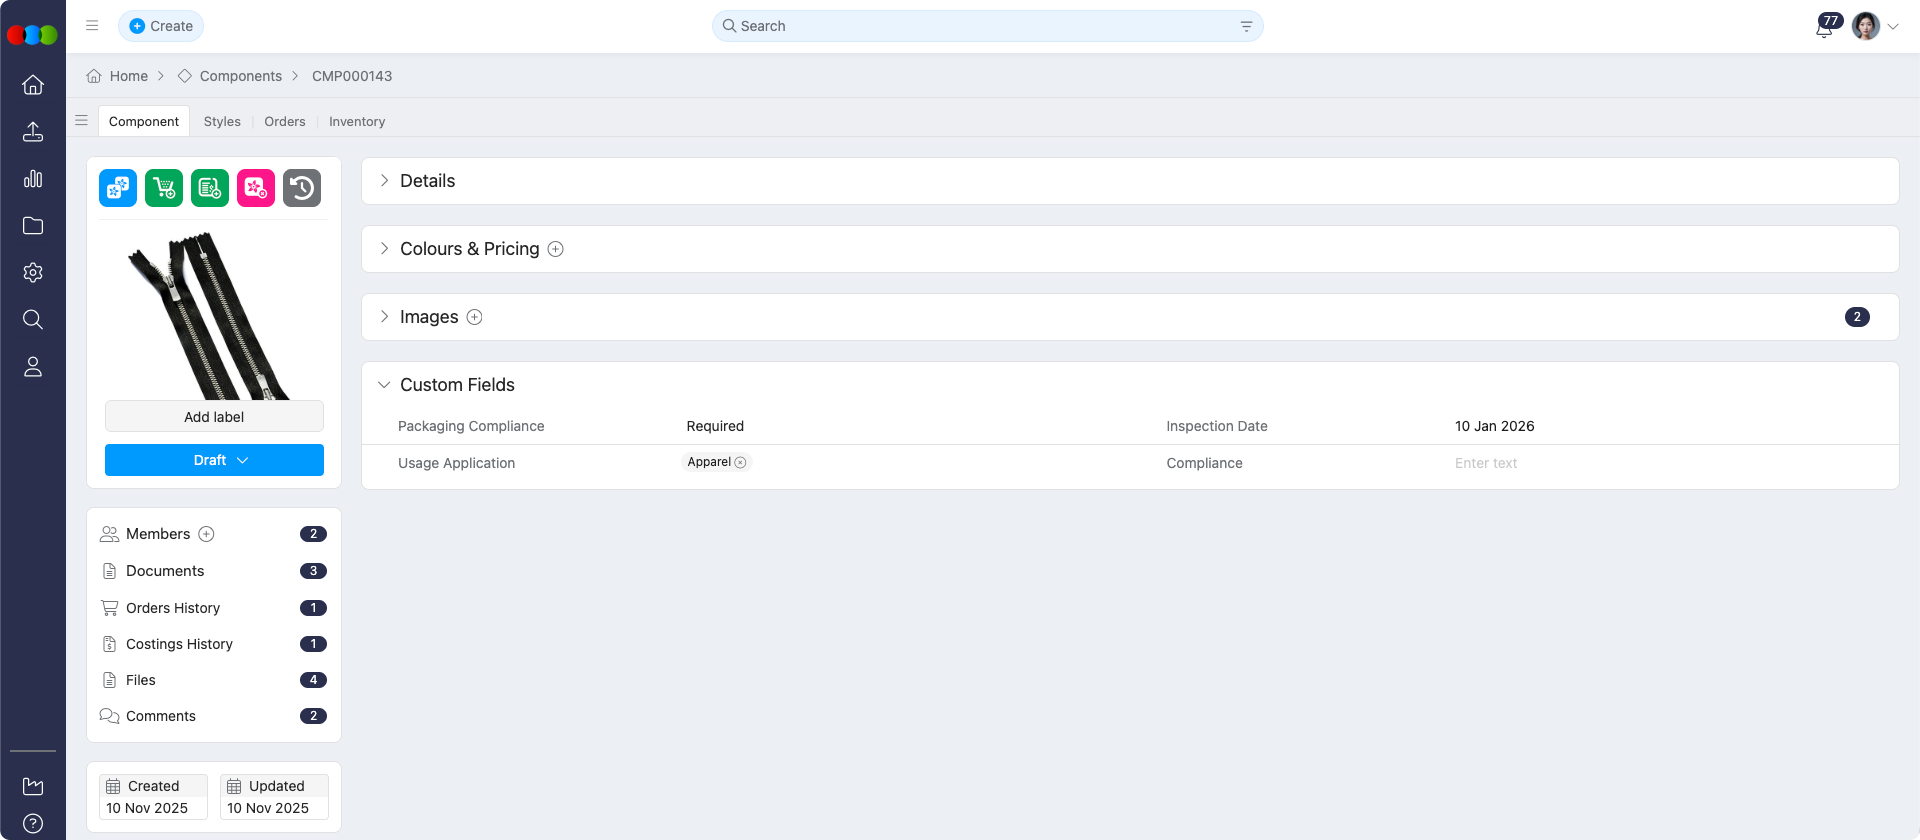The image size is (1920, 840).
Task: Focus the top Search field
Action: tap(987, 26)
